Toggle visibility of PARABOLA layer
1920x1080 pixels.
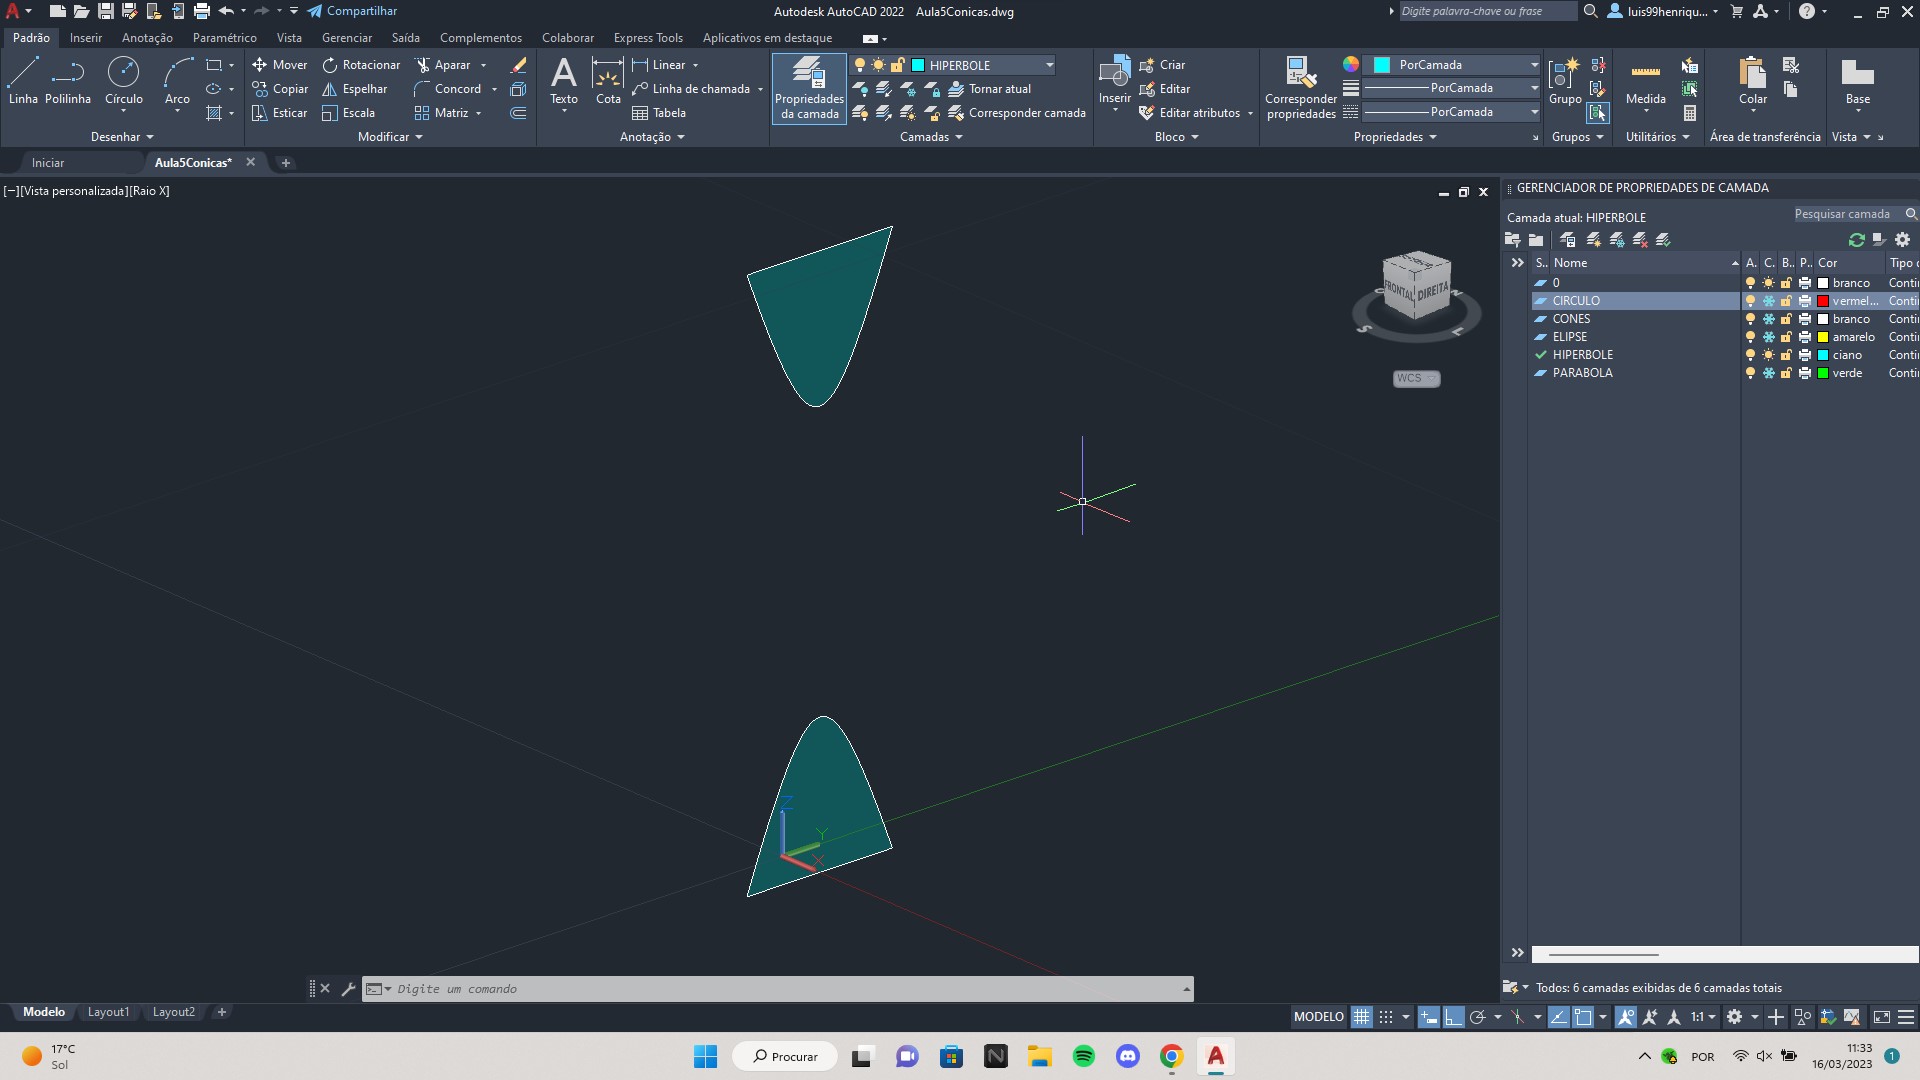1747,372
